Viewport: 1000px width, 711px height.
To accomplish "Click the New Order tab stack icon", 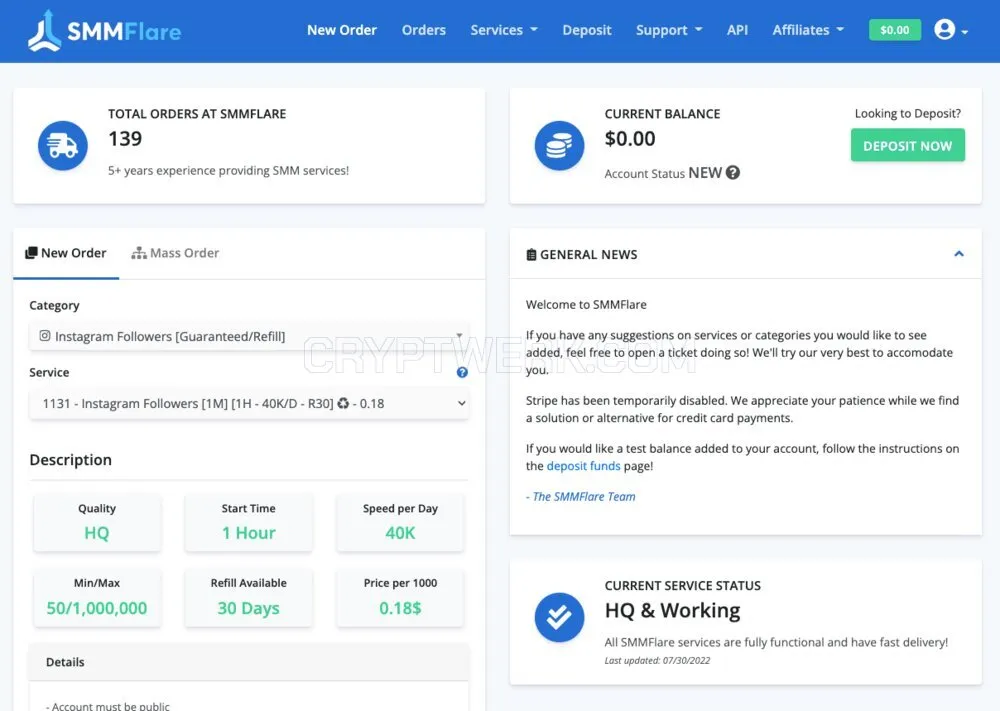I will pos(31,253).
